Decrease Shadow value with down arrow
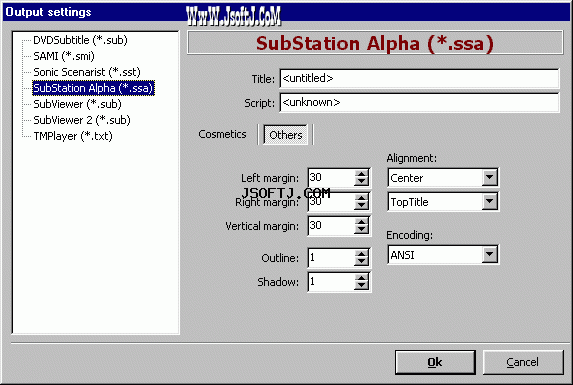Viewport: 573px width, 385px height. coord(361,286)
